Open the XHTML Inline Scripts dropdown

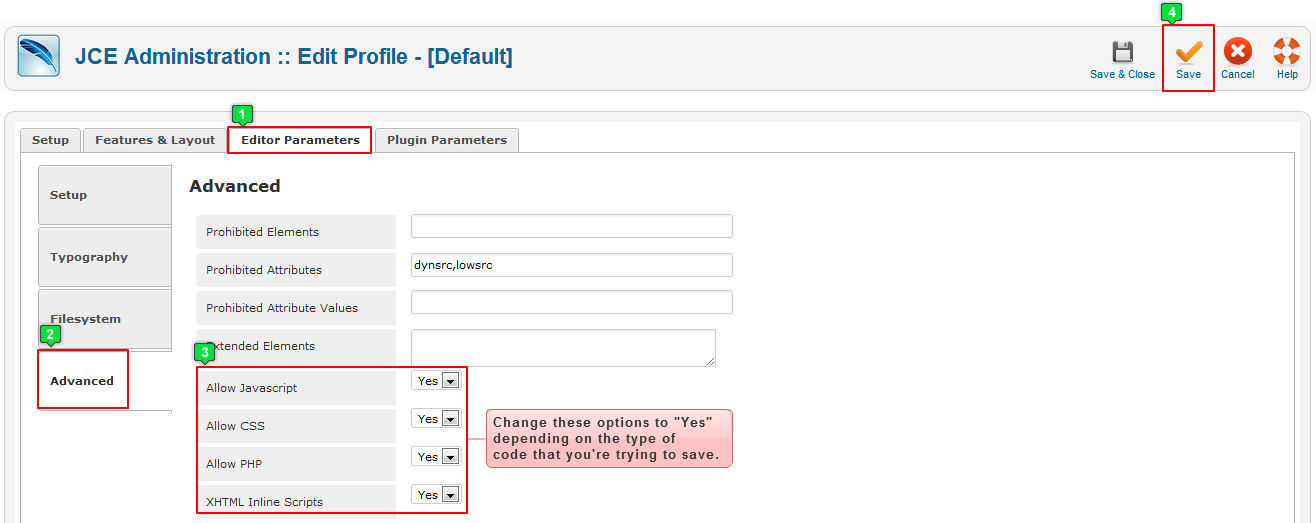[x=436, y=495]
